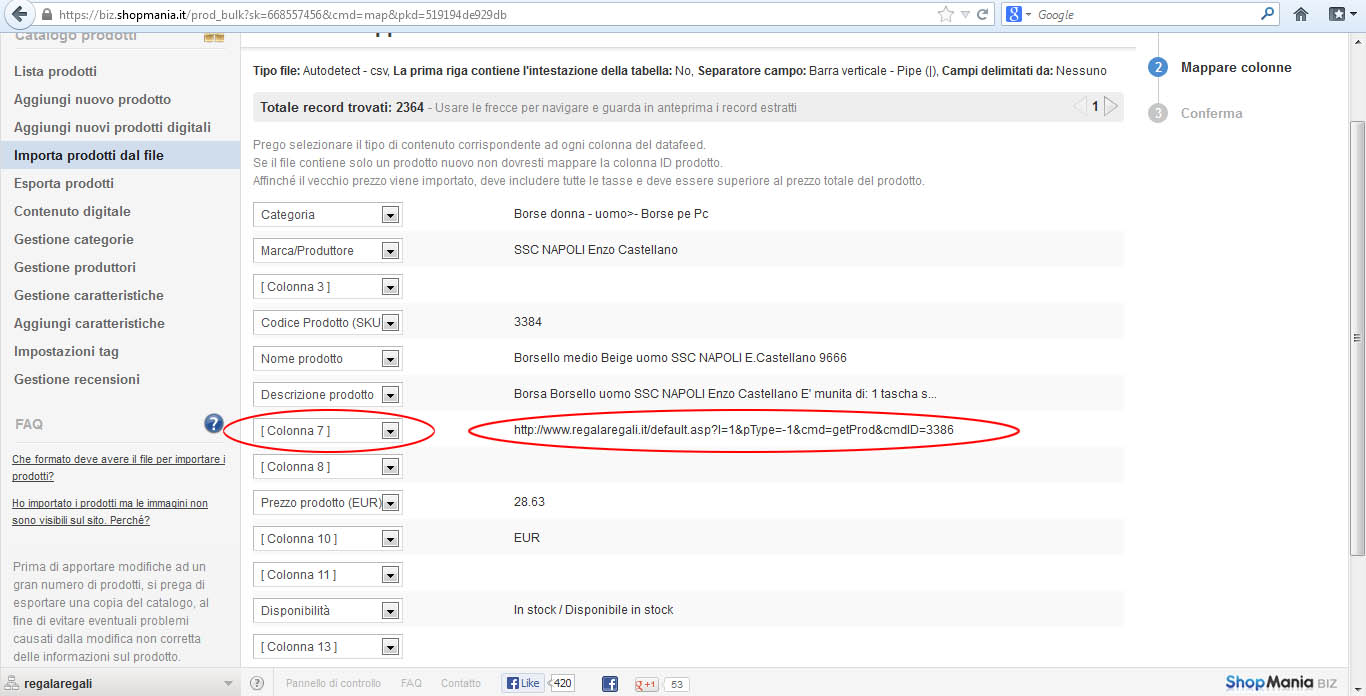Open Gestione caratteristiche
The height and width of the screenshot is (696, 1366).
click(x=89, y=295)
